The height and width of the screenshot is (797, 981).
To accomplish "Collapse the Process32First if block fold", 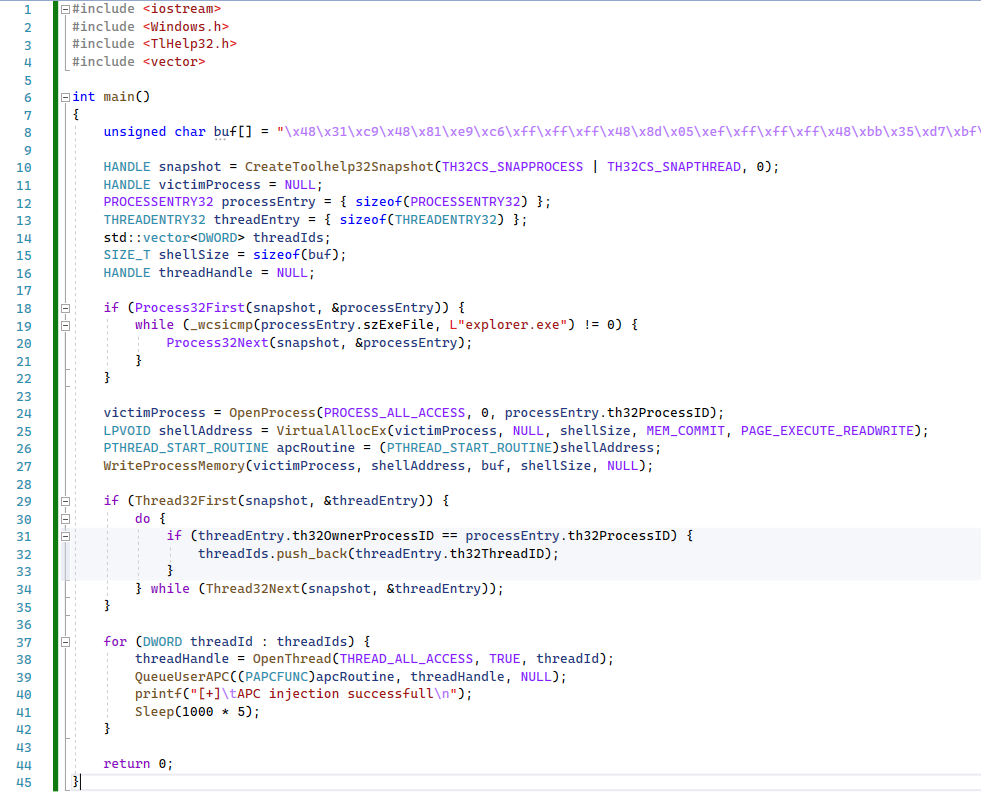I will click(65, 308).
